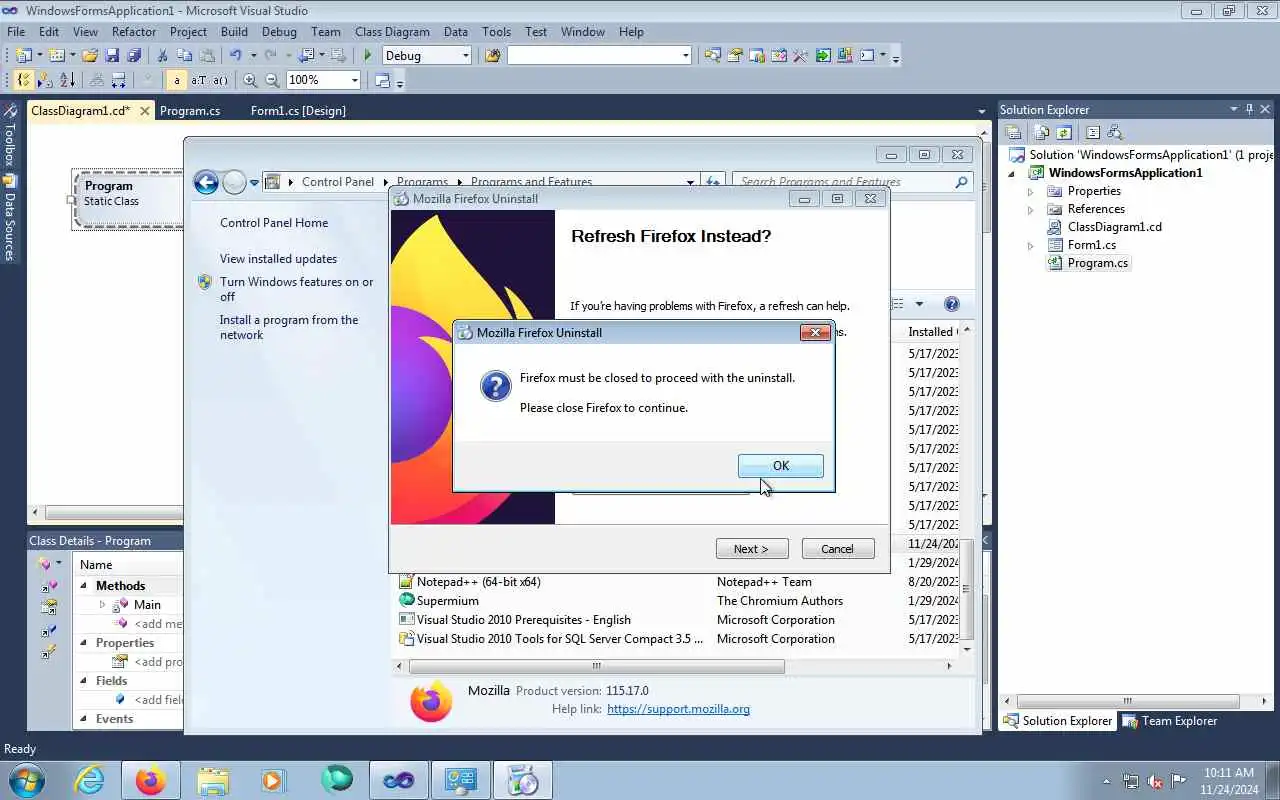Viewport: 1280px width, 800px height.
Task: Click the Display Full Signature 'a()' icon
Action: coord(220,80)
